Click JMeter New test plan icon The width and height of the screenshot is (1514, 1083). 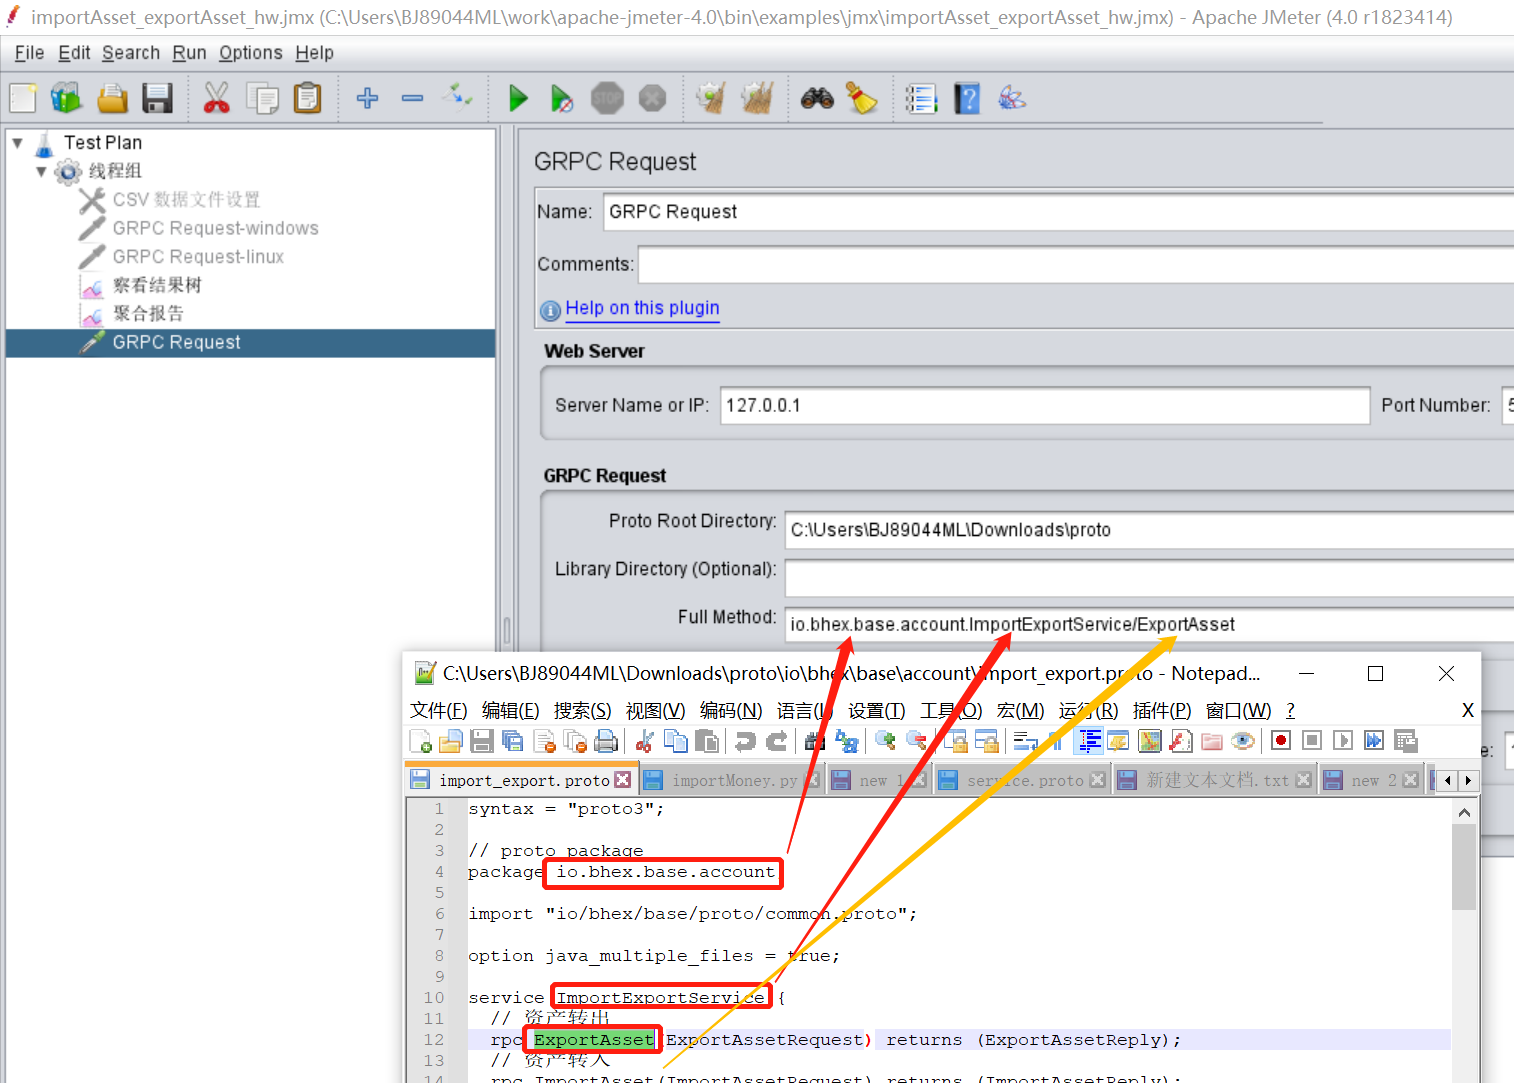[x=23, y=98]
